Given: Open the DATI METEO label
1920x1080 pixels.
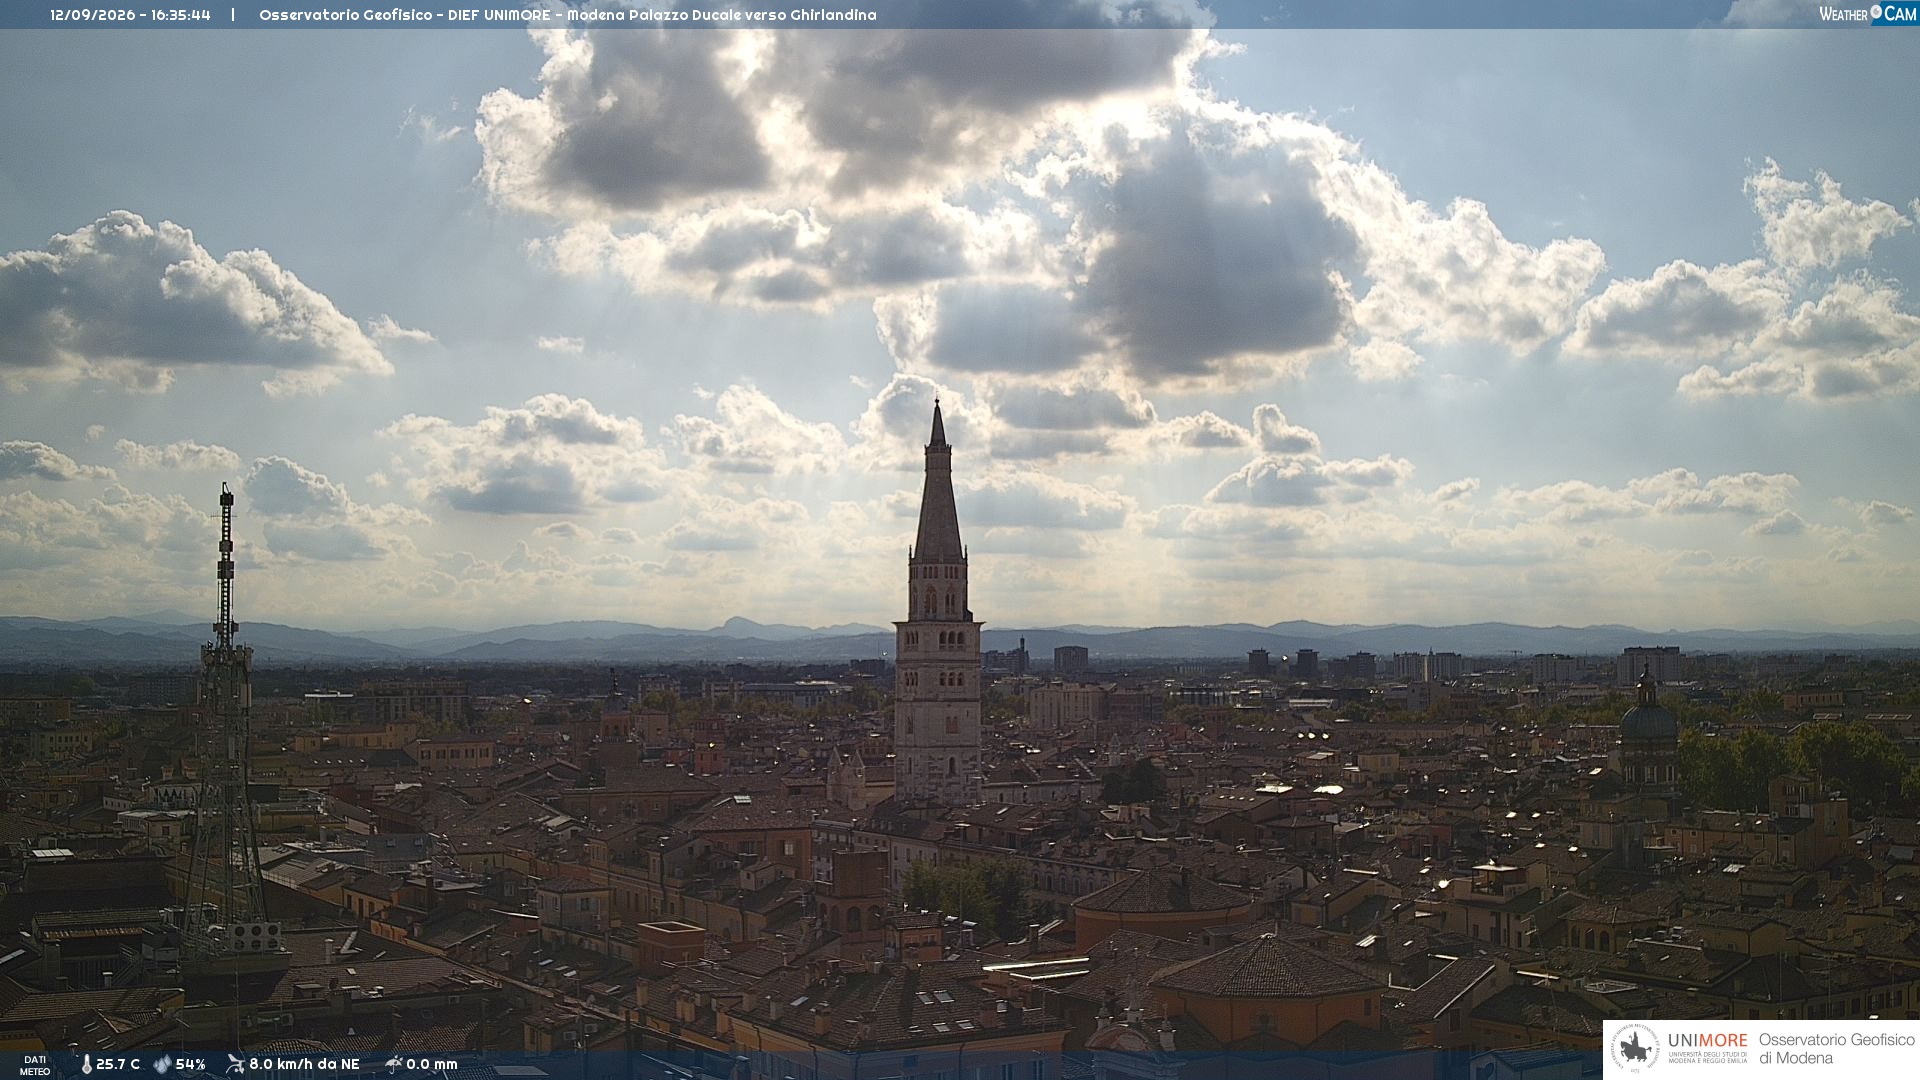Looking at the screenshot, I should 35,1065.
